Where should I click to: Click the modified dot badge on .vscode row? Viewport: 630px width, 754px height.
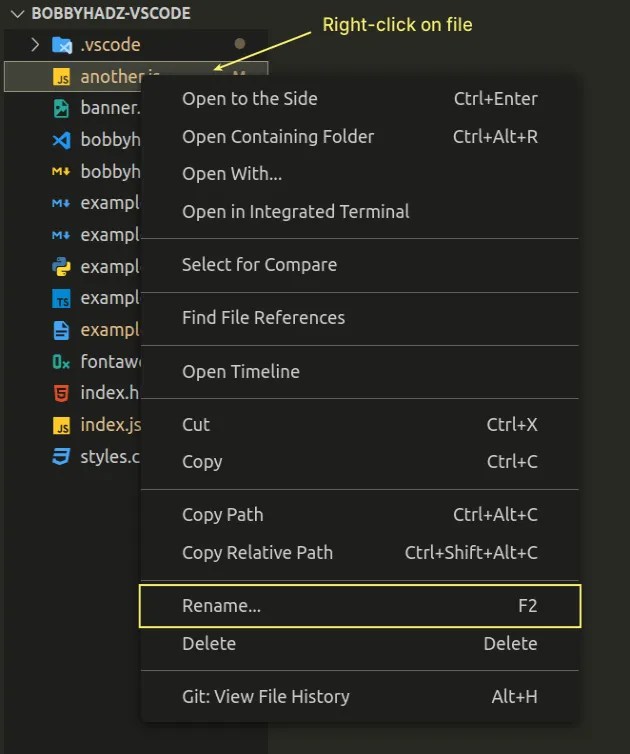click(239, 44)
